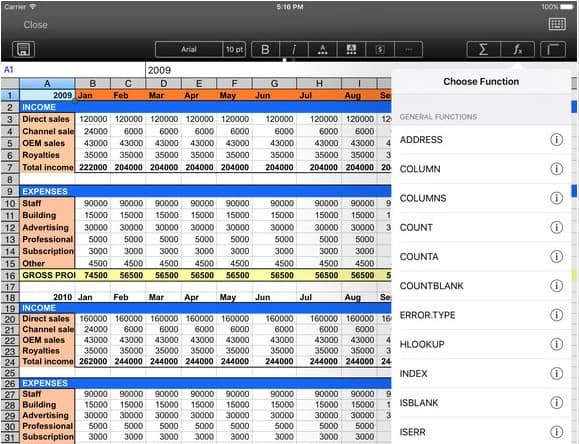Tap the formula bar showing 2009
Viewport: 579px width, 444px height.
pyautogui.click(x=268, y=70)
